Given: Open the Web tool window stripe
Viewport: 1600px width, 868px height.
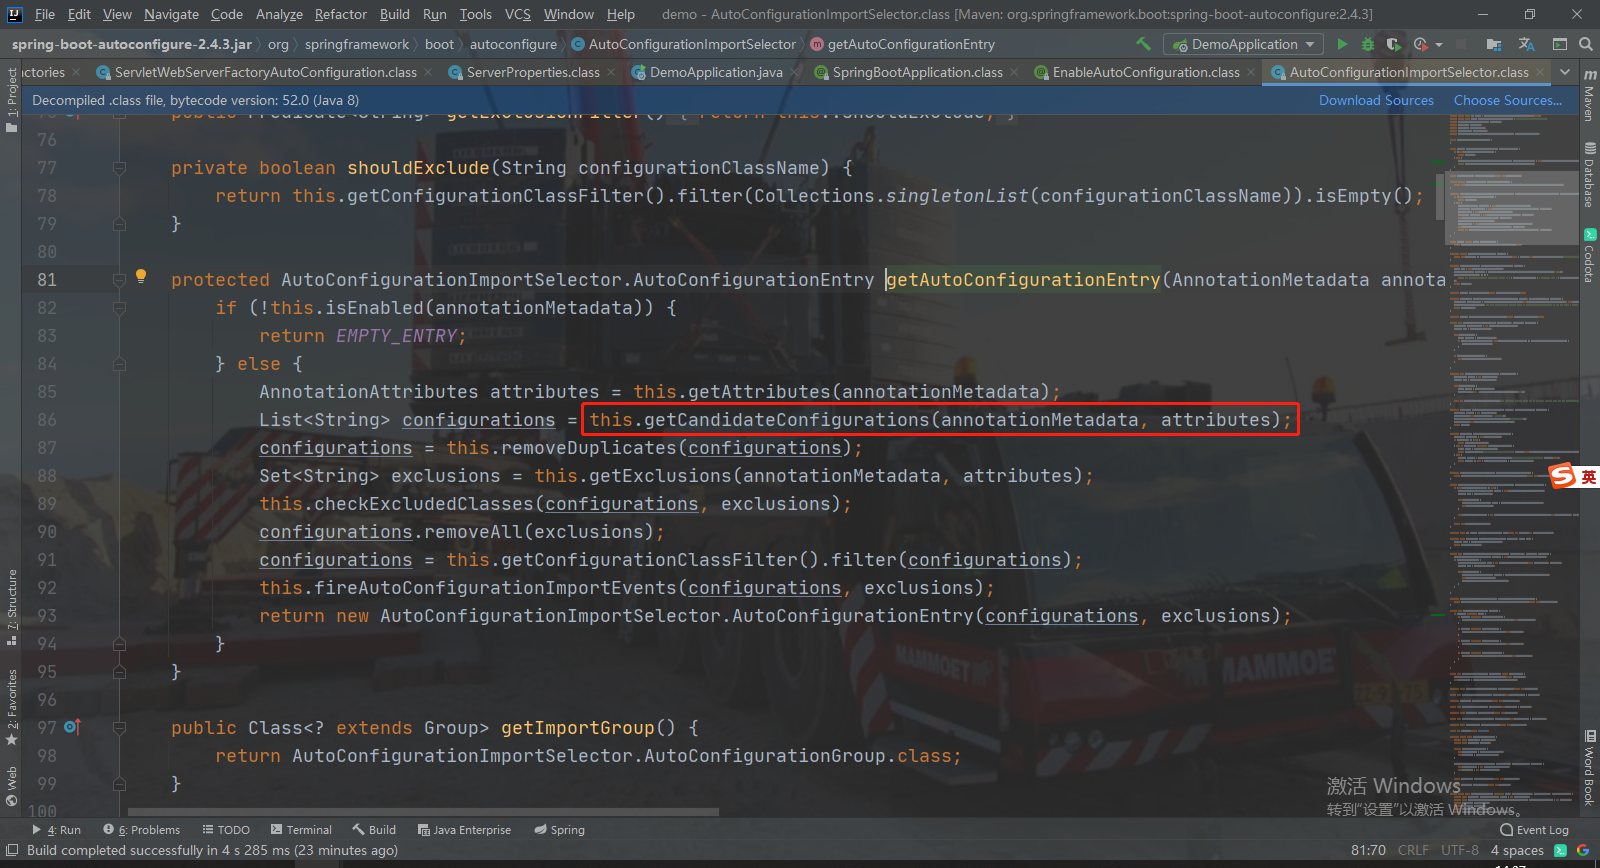Looking at the screenshot, I should [11, 786].
